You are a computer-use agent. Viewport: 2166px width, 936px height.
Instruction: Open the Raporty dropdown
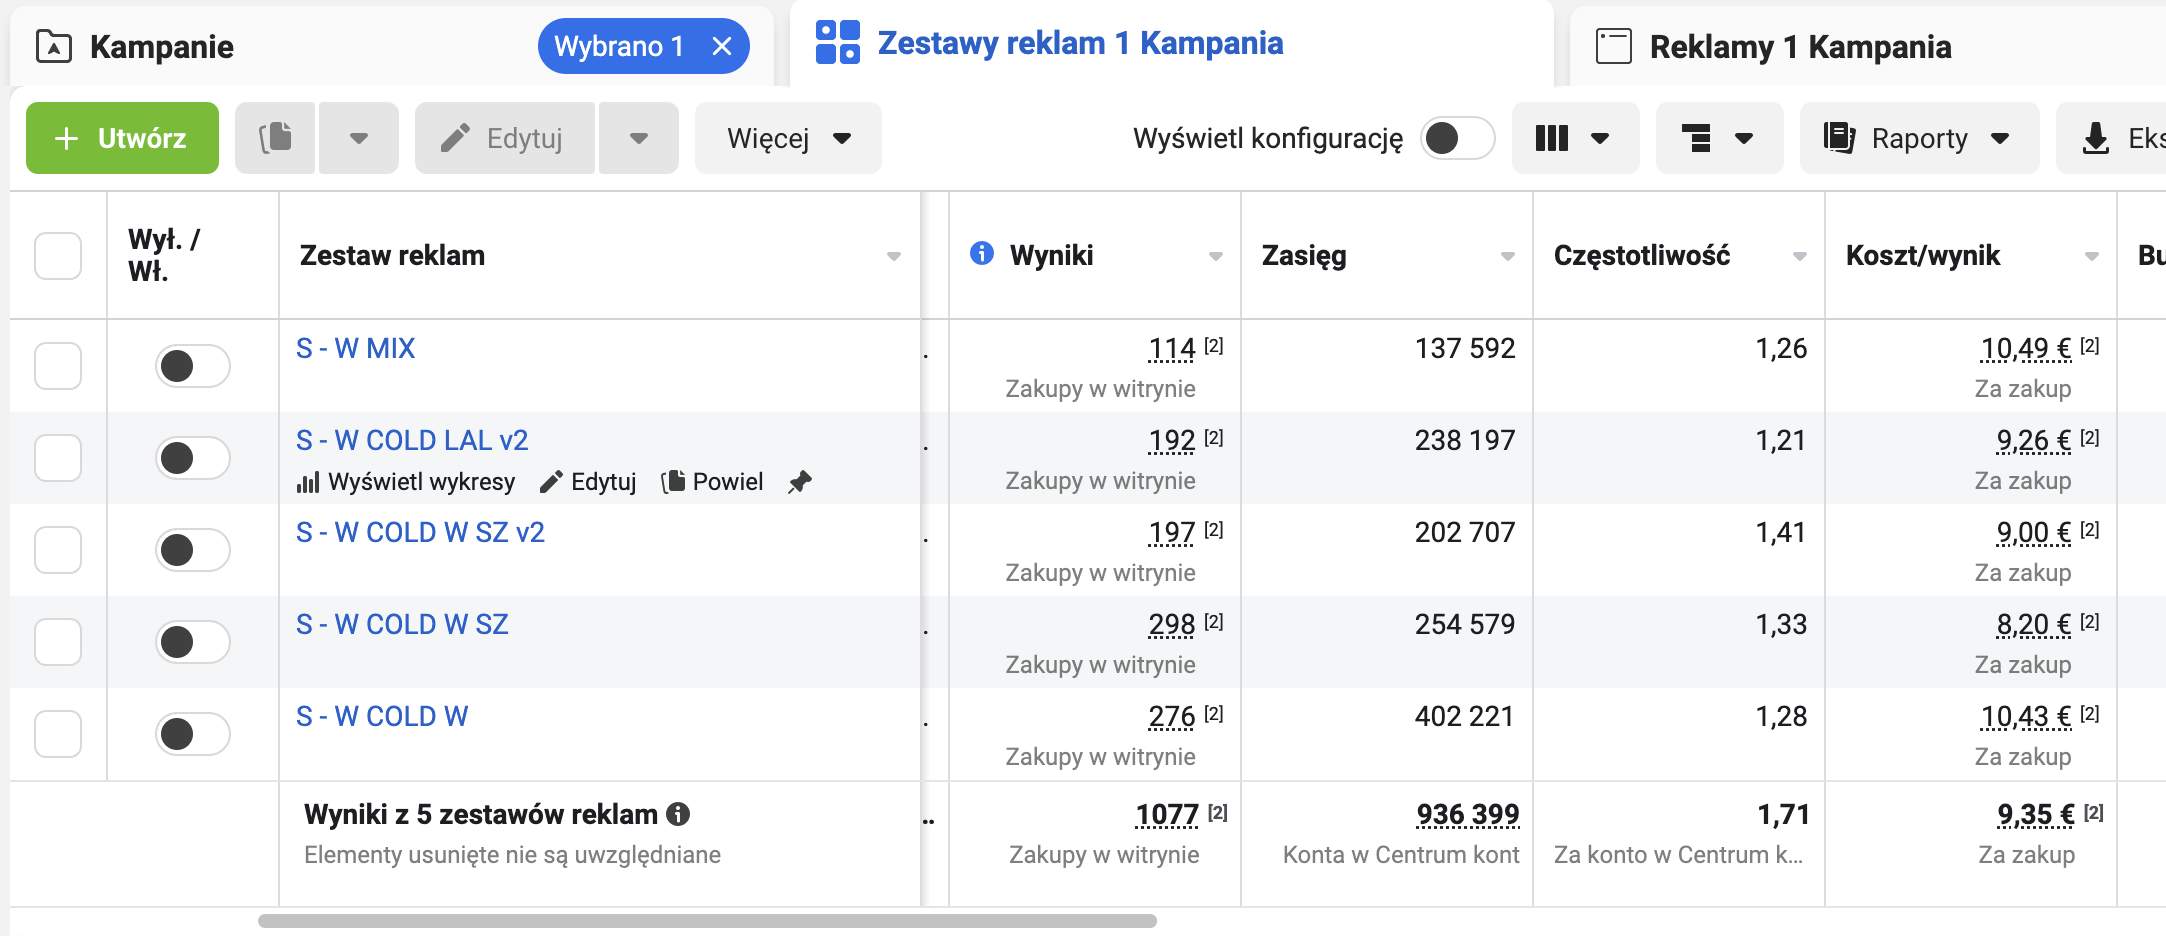pyautogui.click(x=1918, y=138)
